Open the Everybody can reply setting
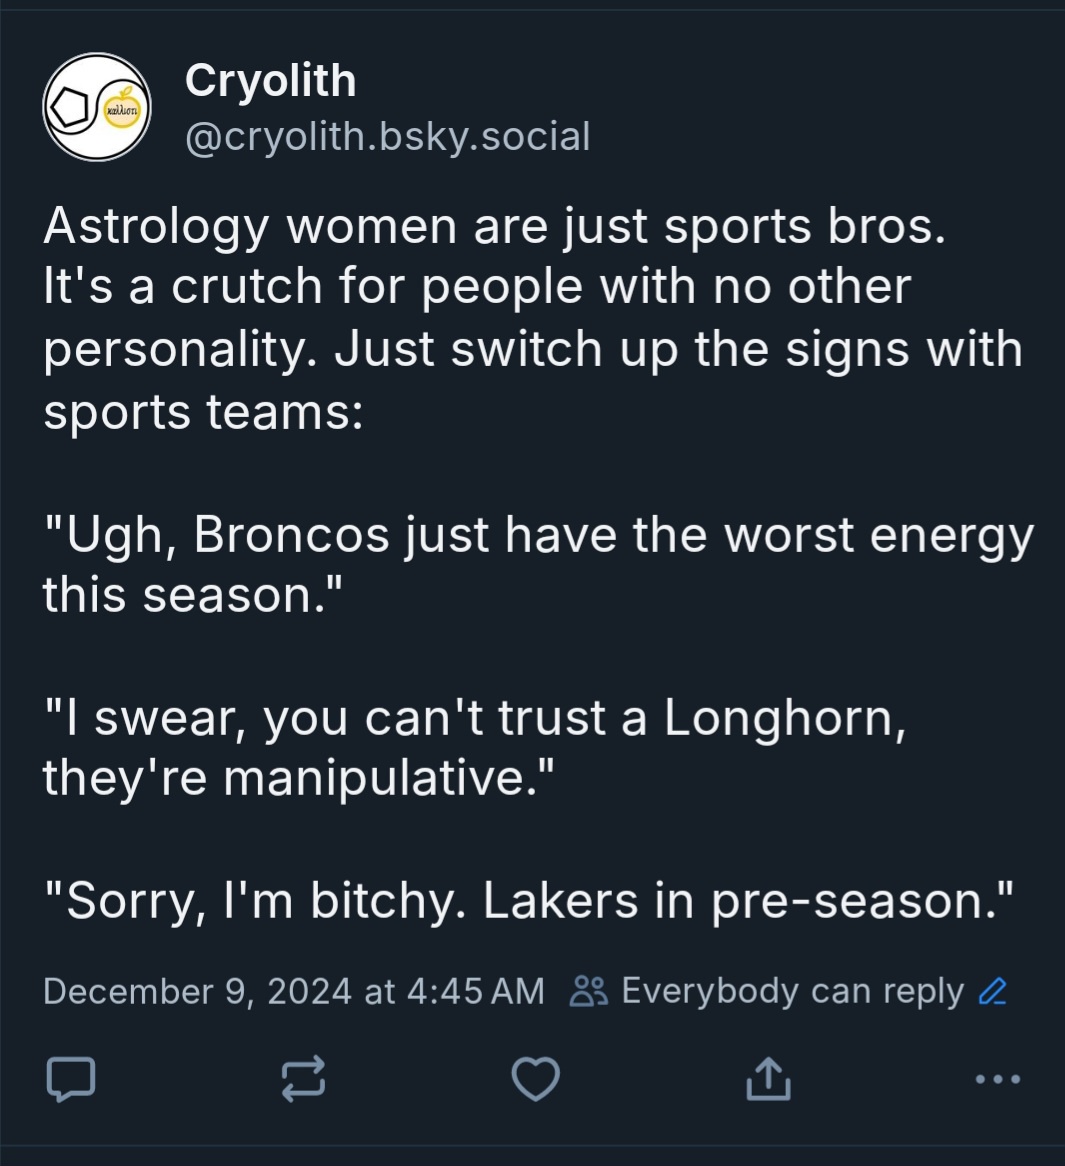The width and height of the screenshot is (1065, 1166). click(x=793, y=991)
